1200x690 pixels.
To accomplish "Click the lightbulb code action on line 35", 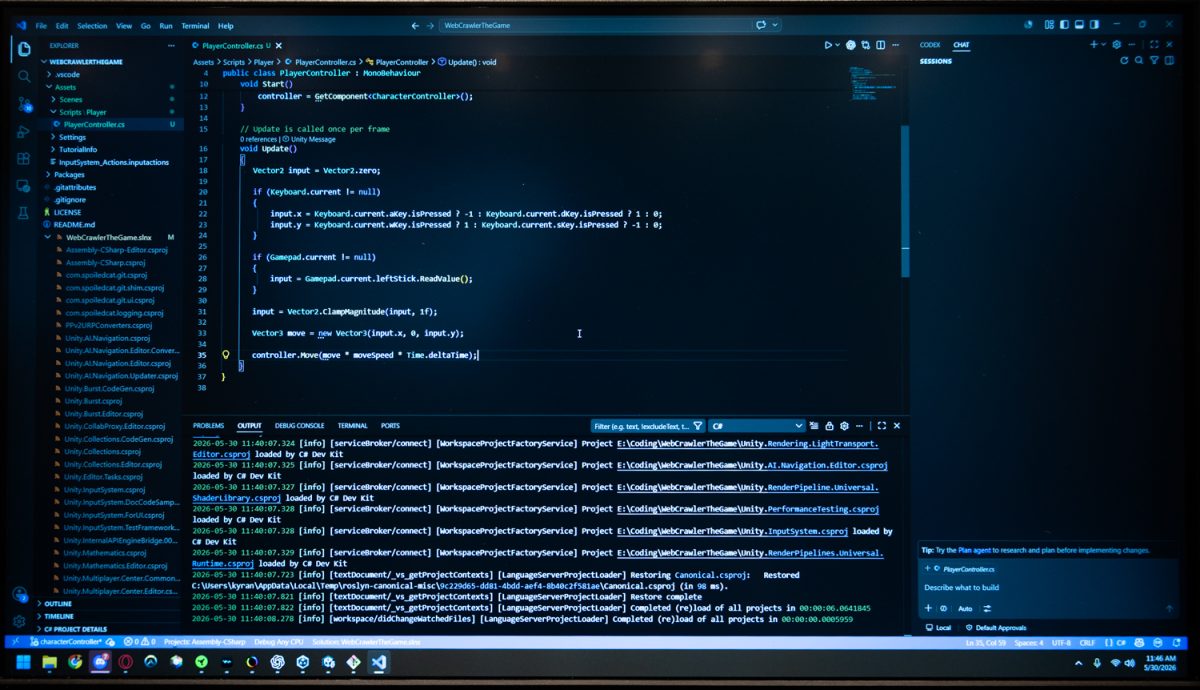I will [x=226, y=355].
